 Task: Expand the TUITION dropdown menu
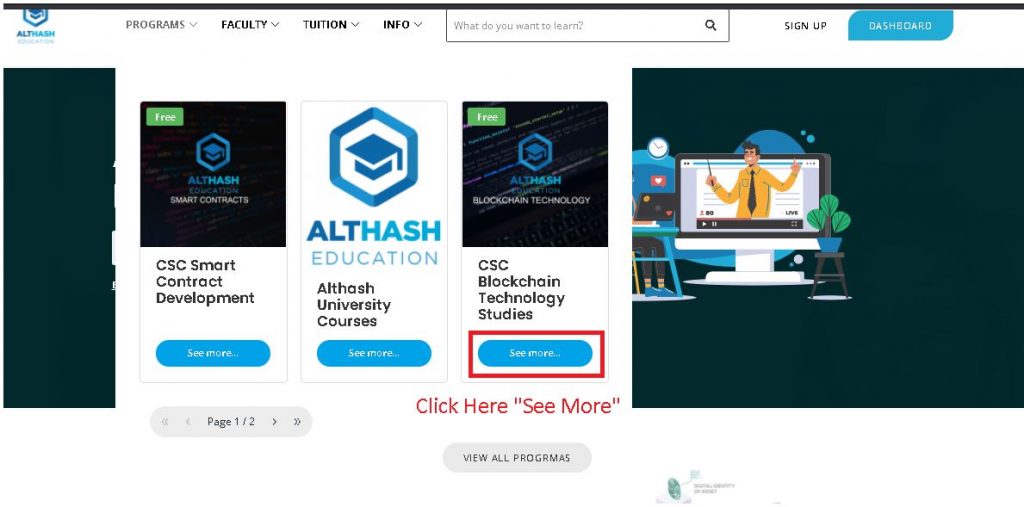click(x=331, y=25)
